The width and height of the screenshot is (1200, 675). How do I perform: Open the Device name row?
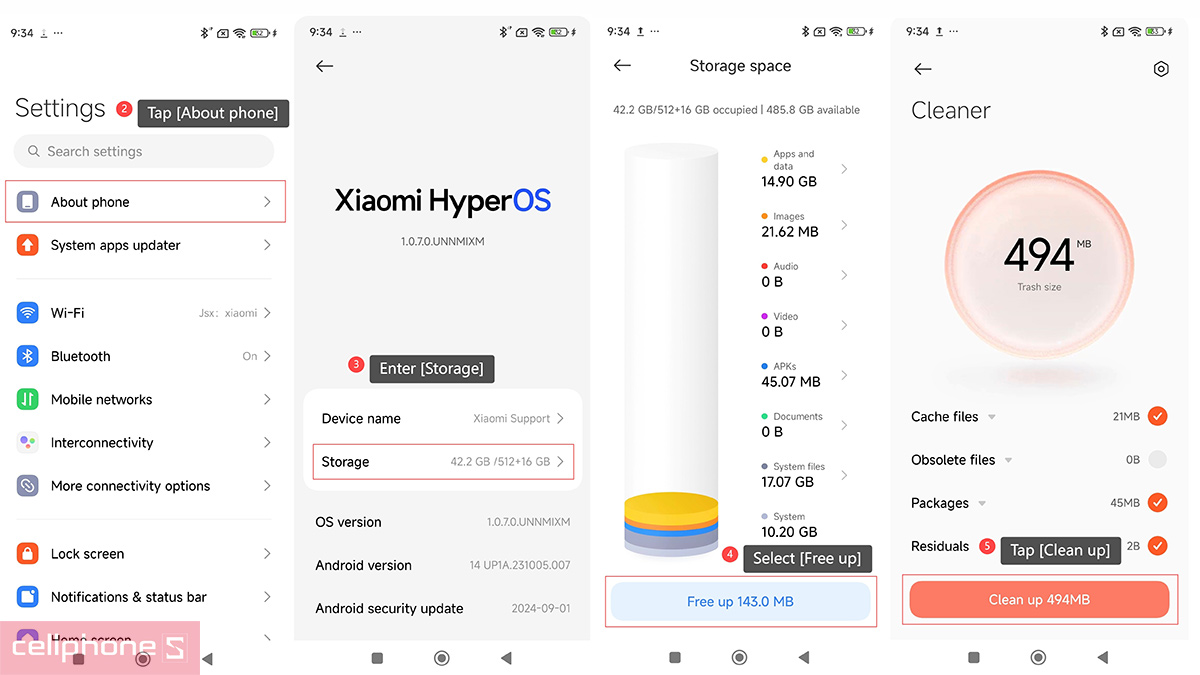(443, 418)
